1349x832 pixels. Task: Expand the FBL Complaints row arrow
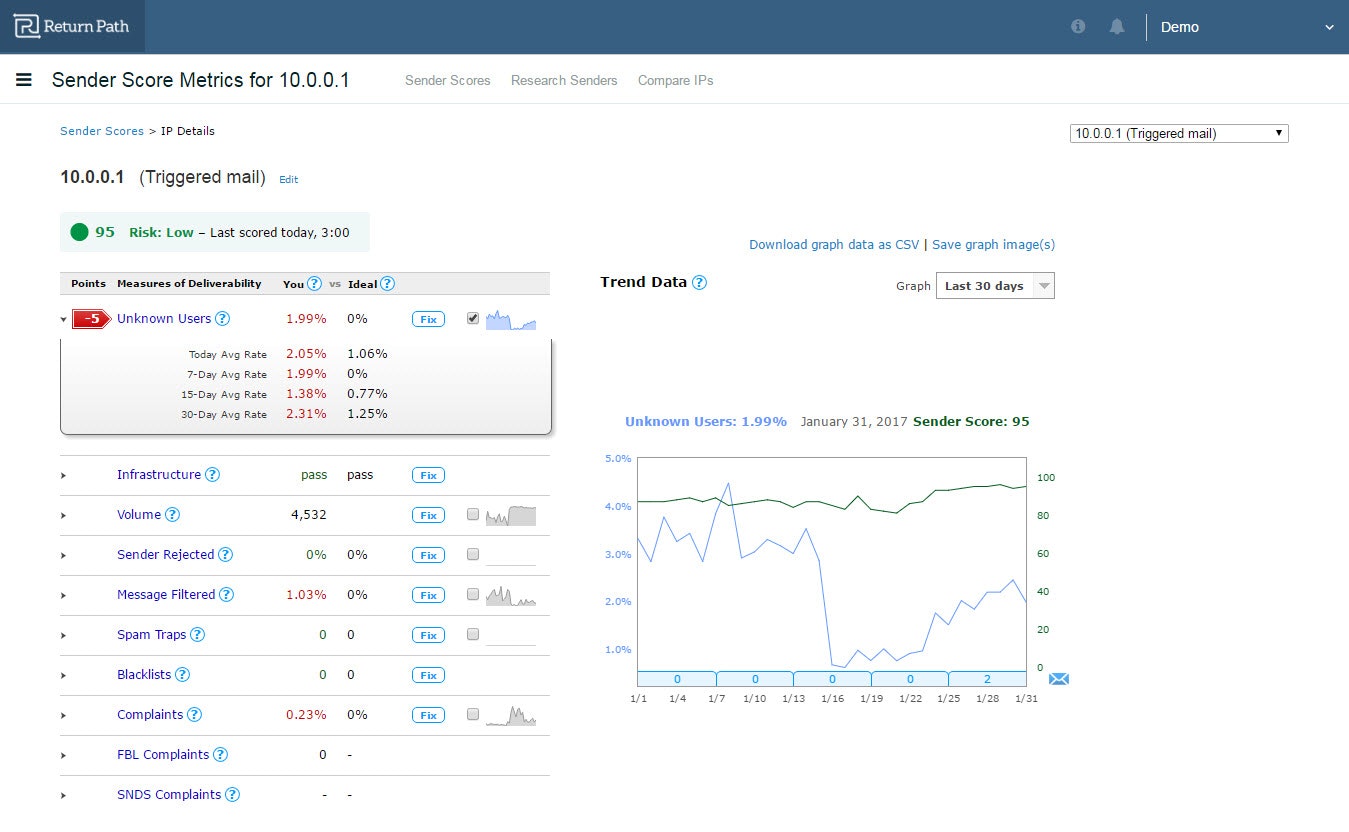click(63, 756)
